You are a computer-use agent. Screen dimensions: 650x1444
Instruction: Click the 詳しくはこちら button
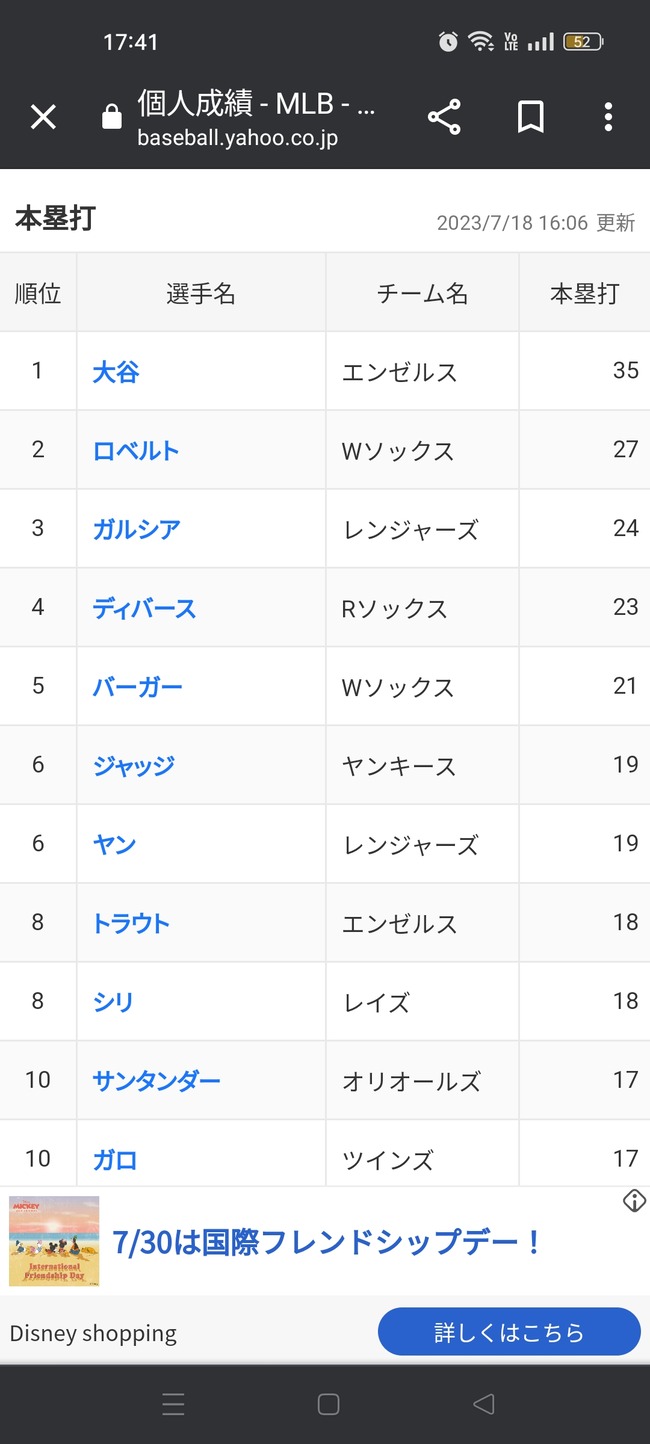click(x=509, y=1332)
